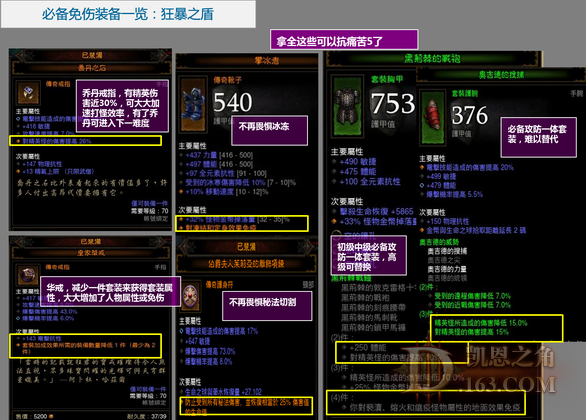Click the banner 拿全这些可以抗痛苦5了
586x420 pixels.
click(x=344, y=40)
